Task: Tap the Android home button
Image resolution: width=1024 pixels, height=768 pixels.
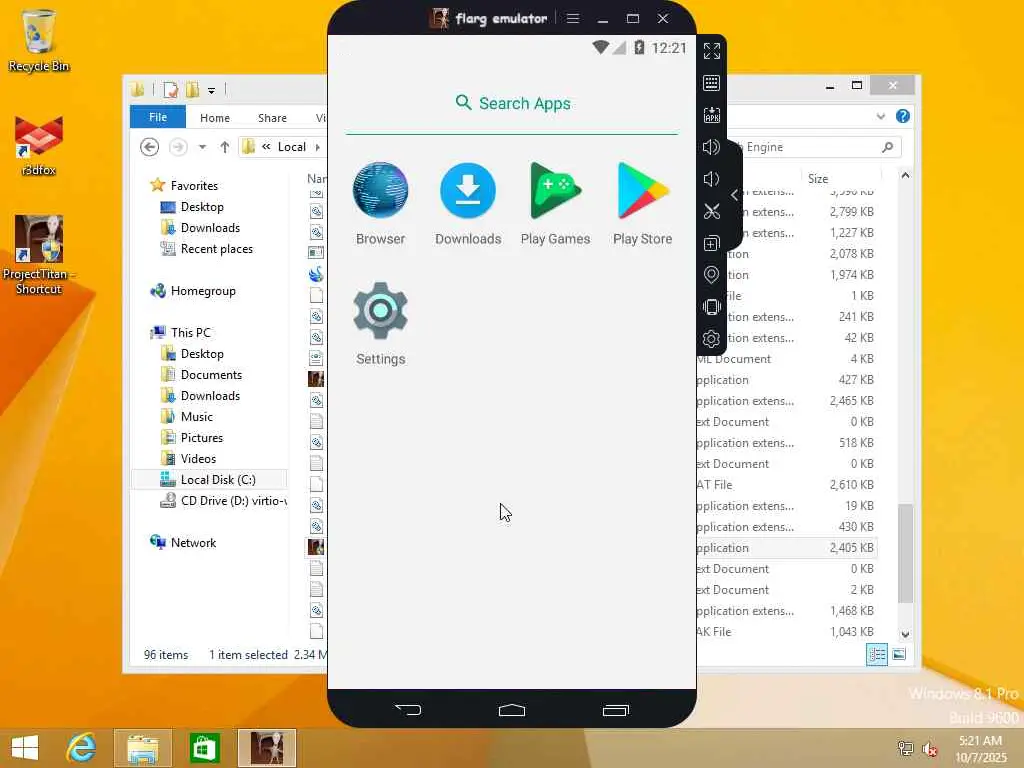Action: coord(511,710)
